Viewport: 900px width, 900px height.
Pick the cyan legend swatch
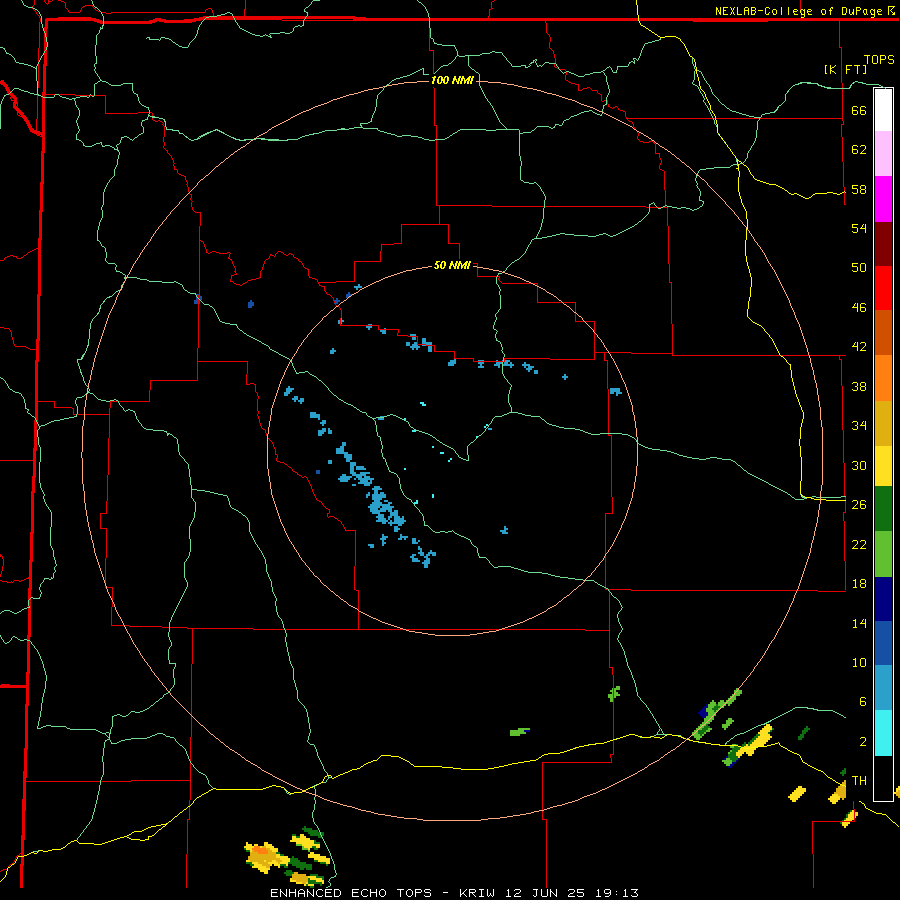click(883, 733)
